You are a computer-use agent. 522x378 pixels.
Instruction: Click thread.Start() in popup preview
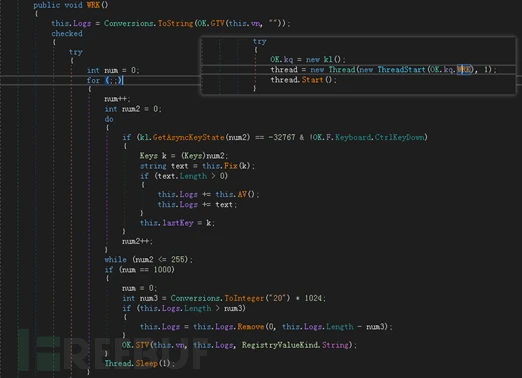tap(304, 80)
